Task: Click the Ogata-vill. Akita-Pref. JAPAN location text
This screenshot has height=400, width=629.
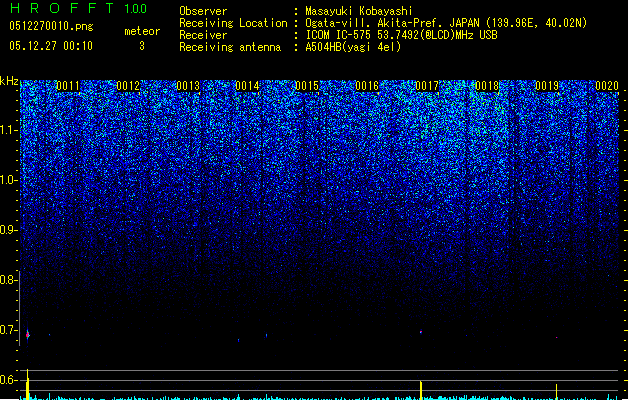Action: (x=446, y=23)
